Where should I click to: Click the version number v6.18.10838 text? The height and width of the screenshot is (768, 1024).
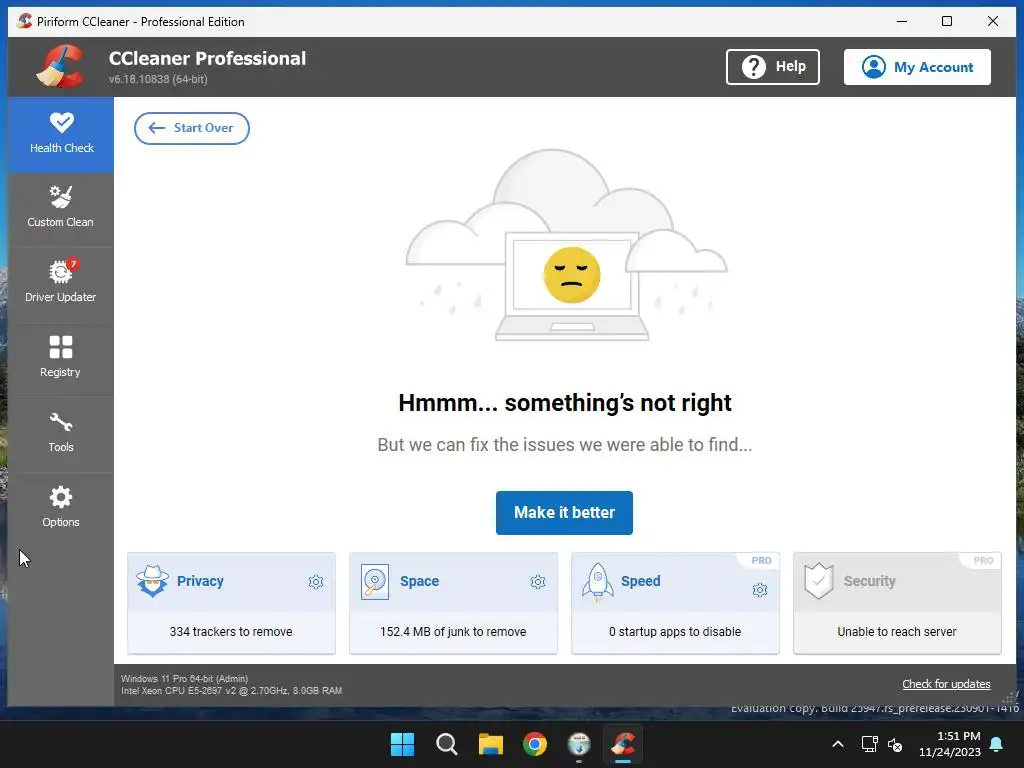pyautogui.click(x=158, y=79)
